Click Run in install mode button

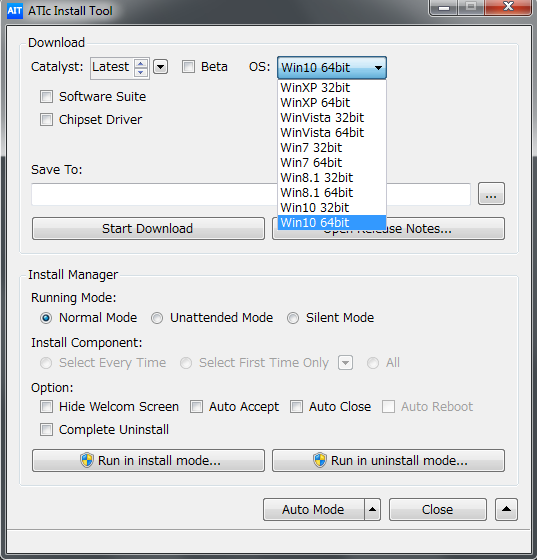click(148, 461)
